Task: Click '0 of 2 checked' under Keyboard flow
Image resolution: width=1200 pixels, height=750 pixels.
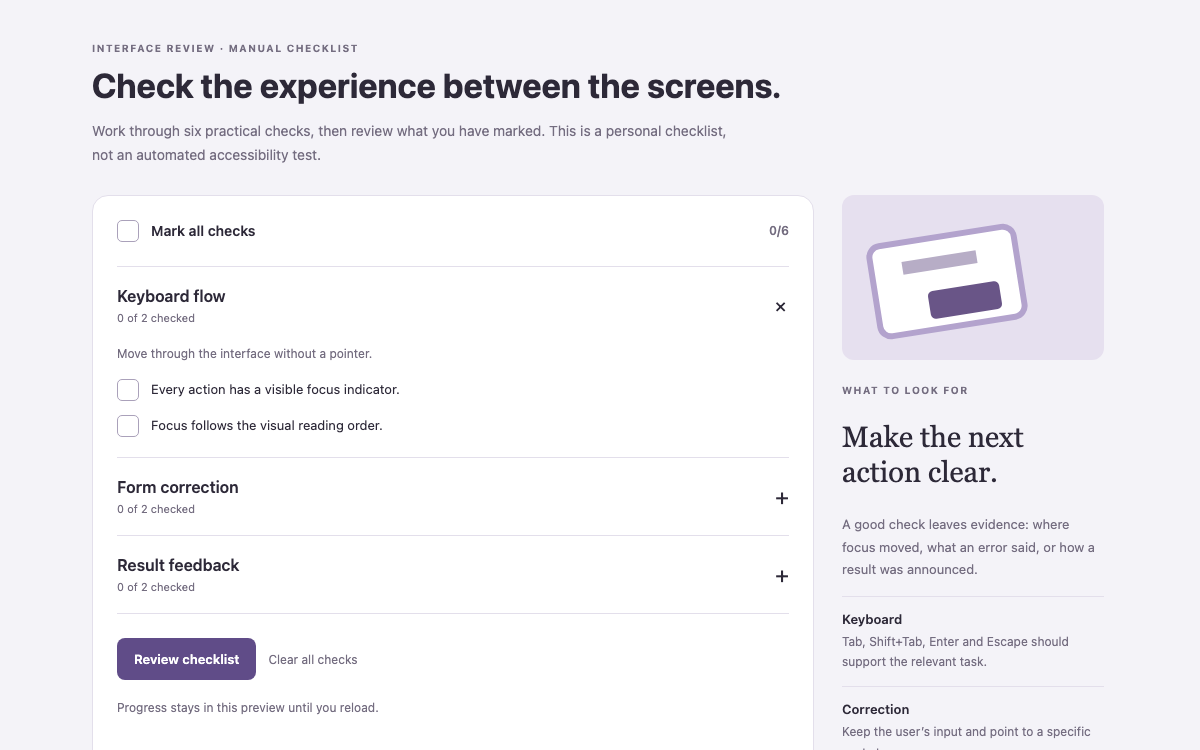Action: click(x=156, y=318)
